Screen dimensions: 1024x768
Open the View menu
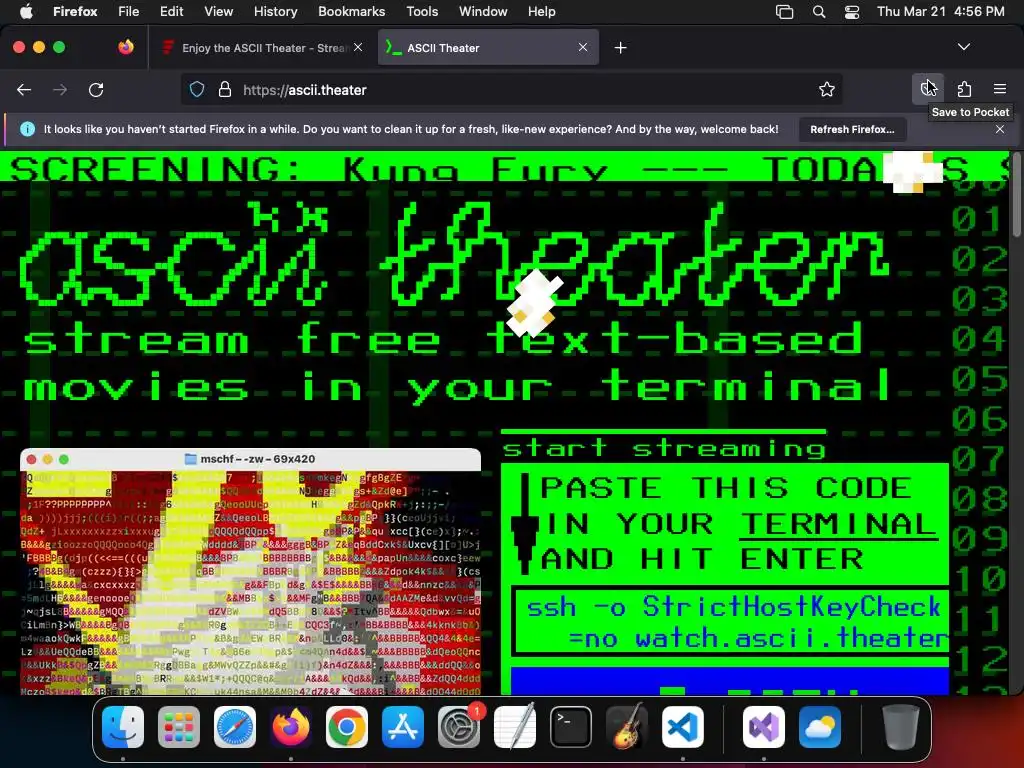(218, 12)
